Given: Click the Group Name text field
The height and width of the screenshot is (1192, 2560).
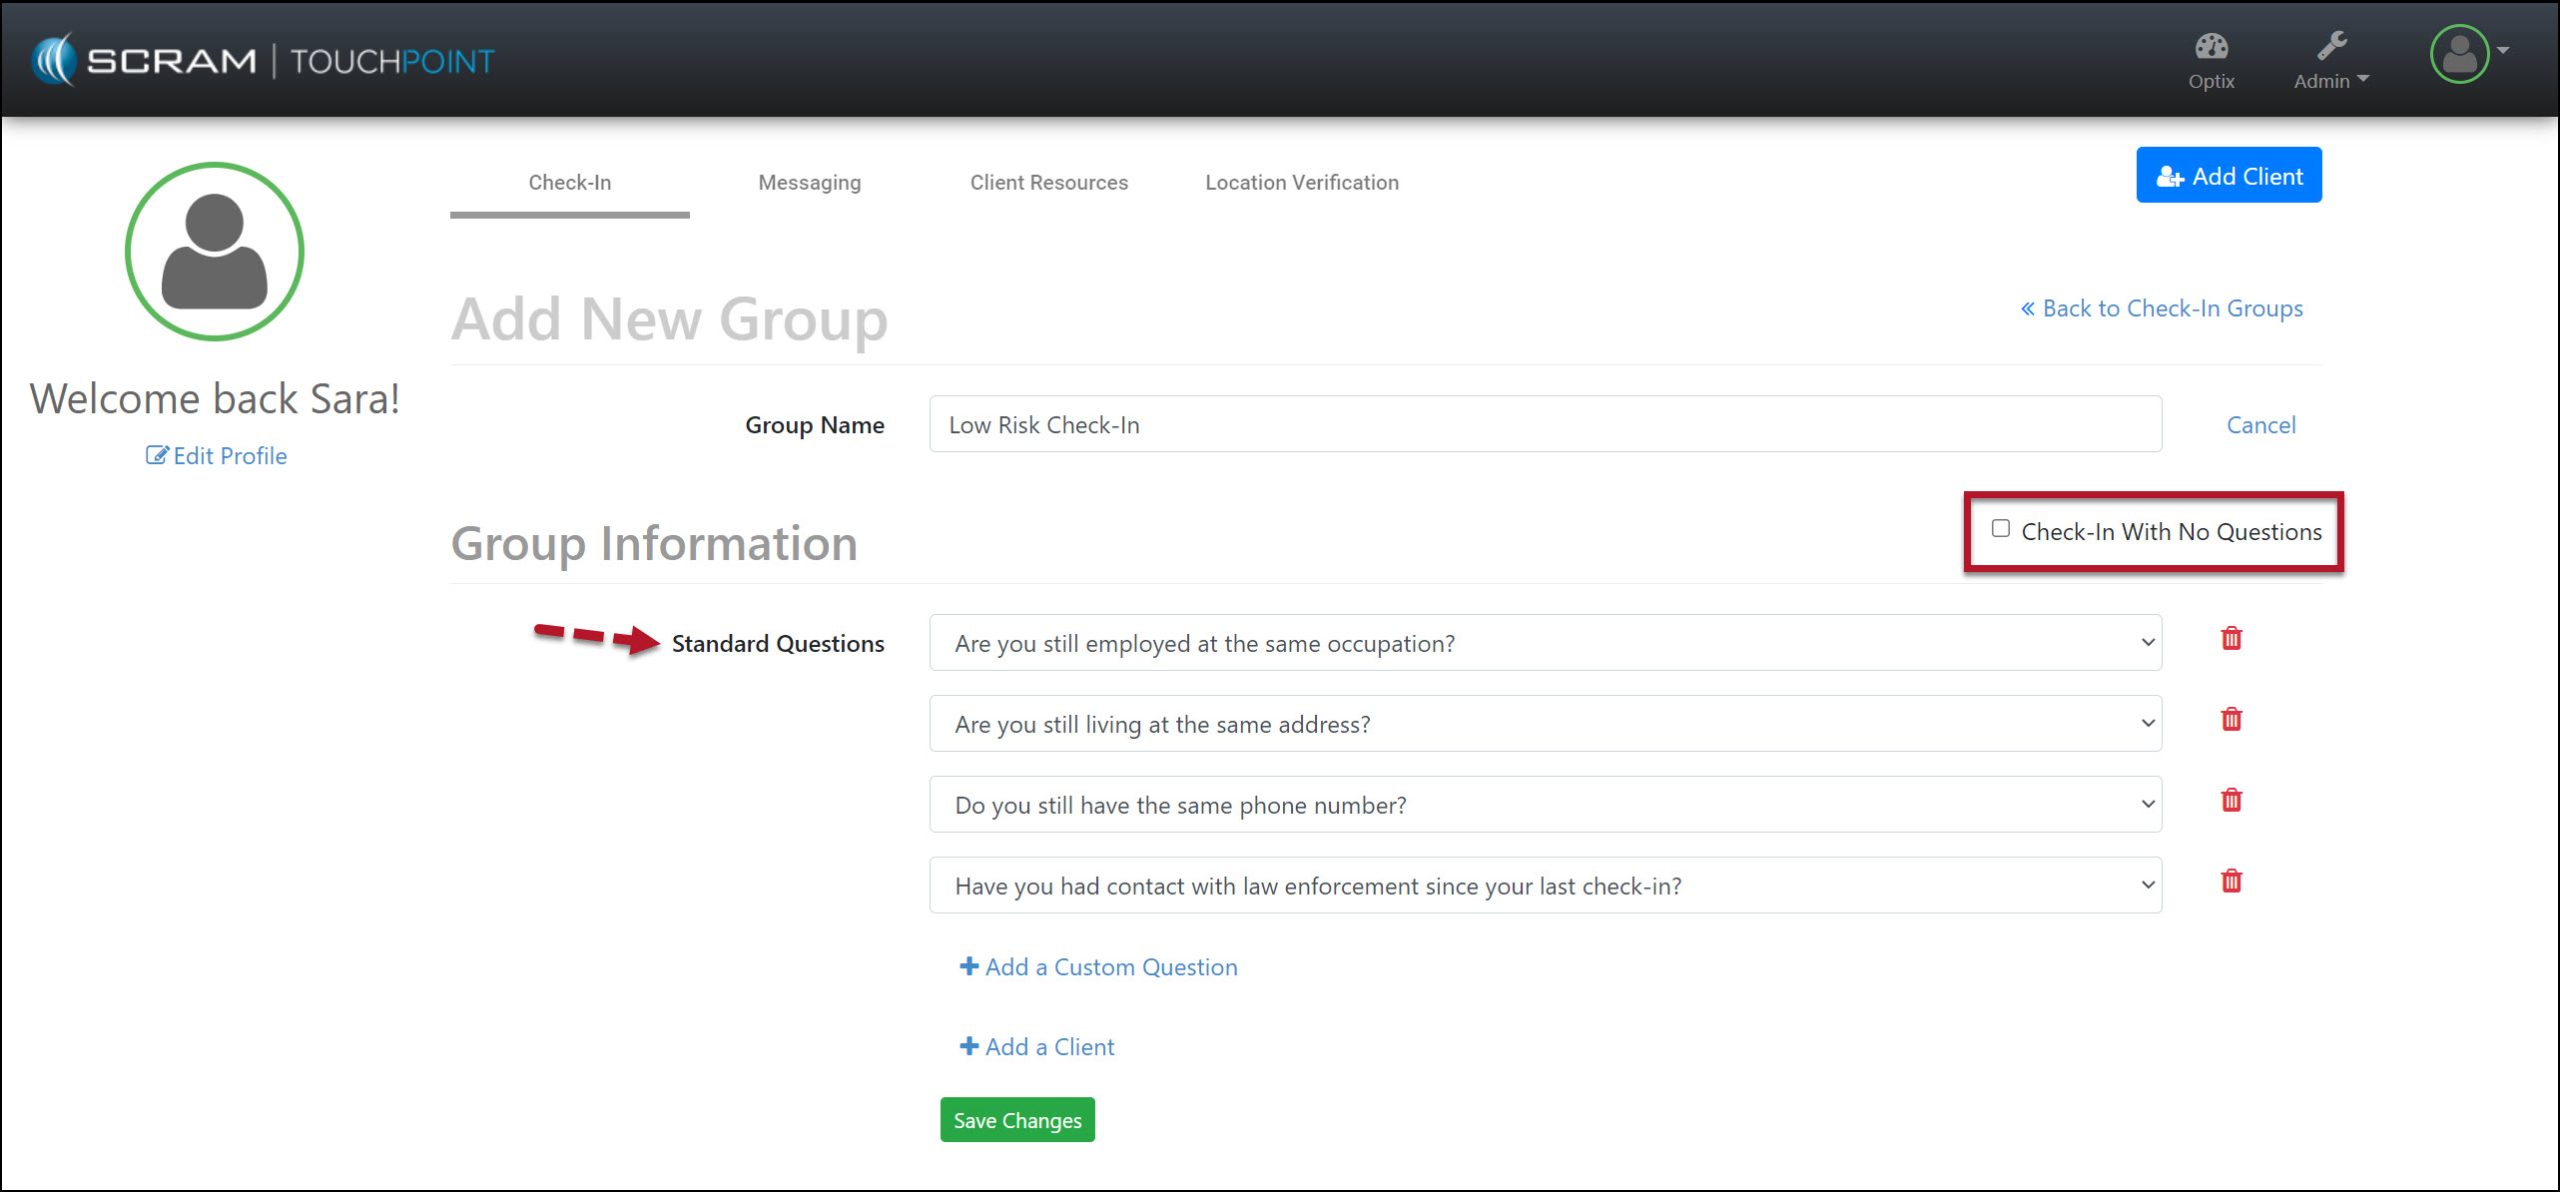Looking at the screenshot, I should coord(1545,425).
